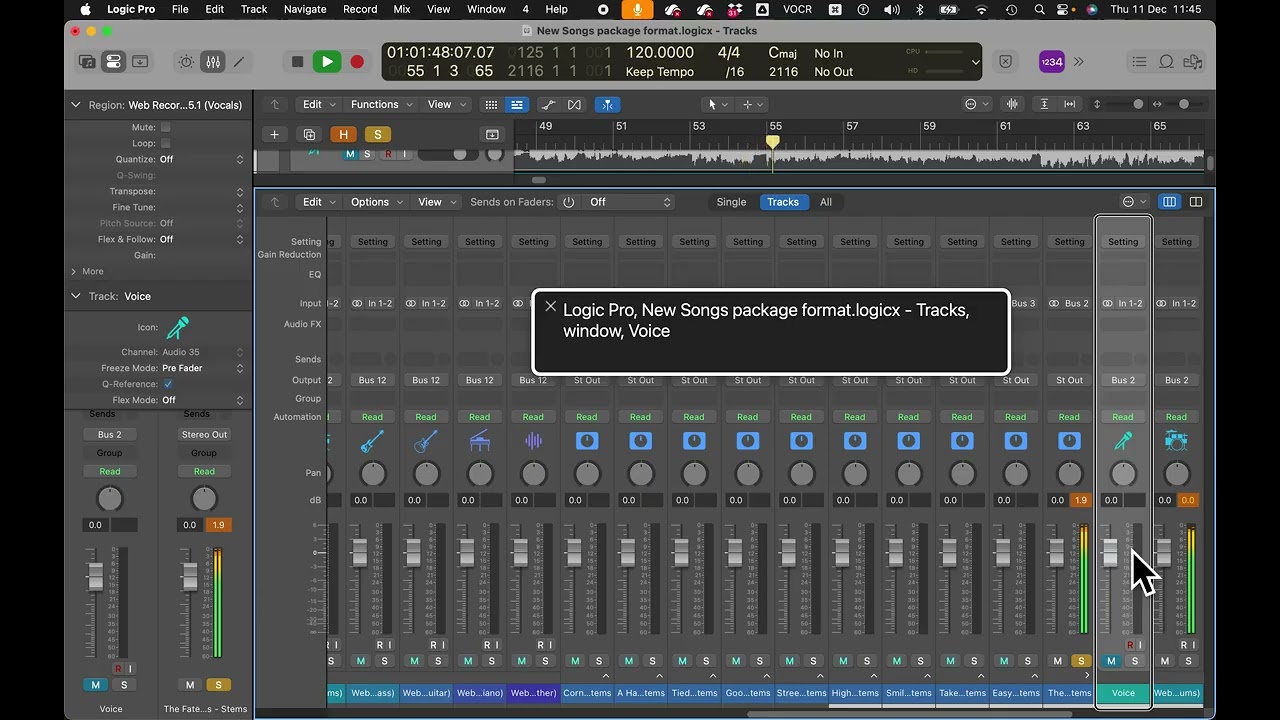Click the green Play button
This screenshot has width=1280, height=720.
(x=327, y=62)
